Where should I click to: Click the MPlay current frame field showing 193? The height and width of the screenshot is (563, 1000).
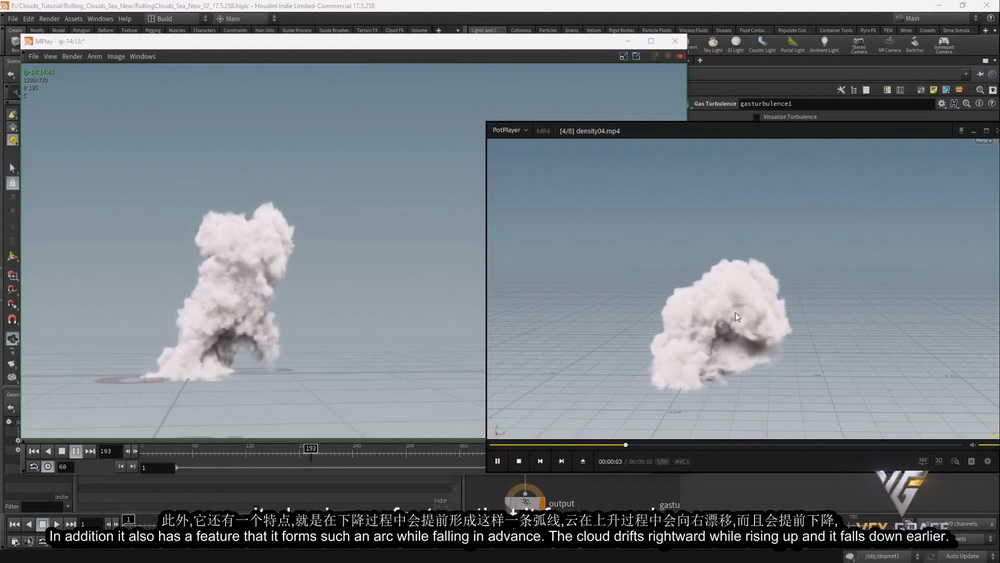coord(110,451)
